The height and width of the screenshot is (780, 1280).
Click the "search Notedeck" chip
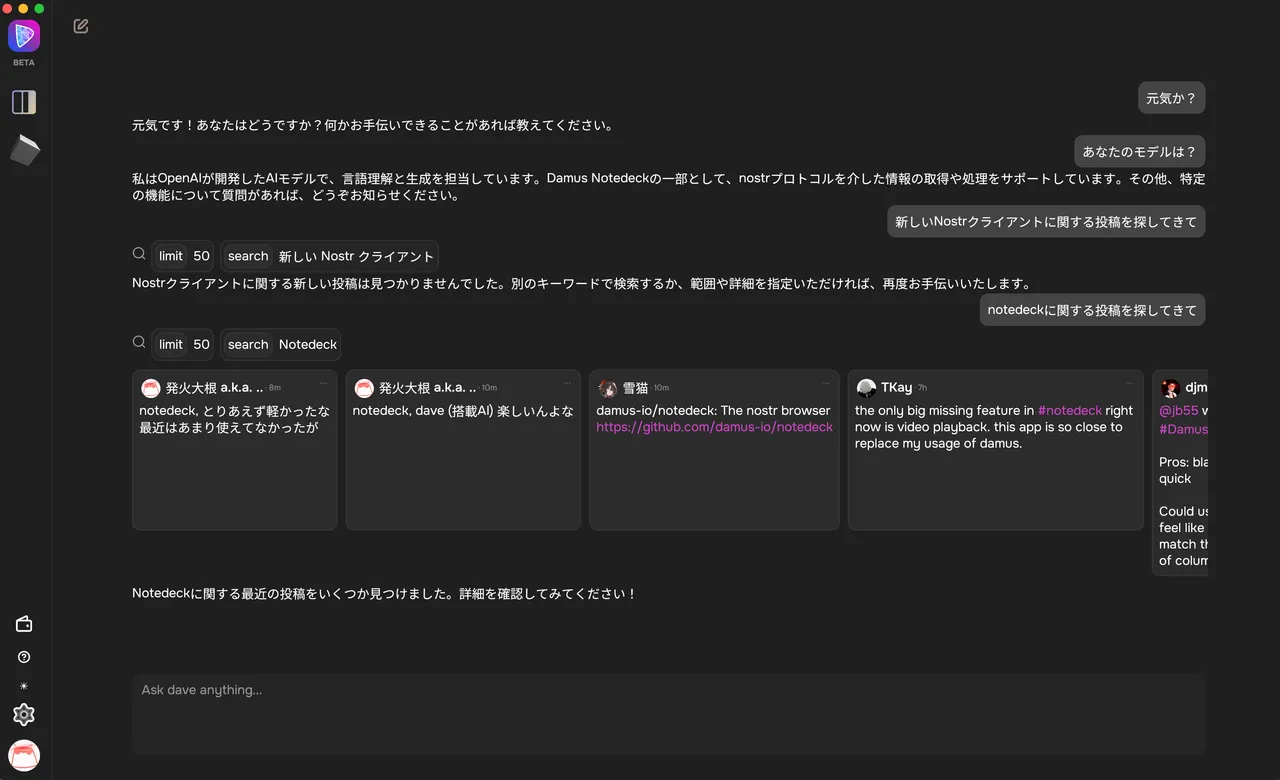pyautogui.click(x=281, y=344)
